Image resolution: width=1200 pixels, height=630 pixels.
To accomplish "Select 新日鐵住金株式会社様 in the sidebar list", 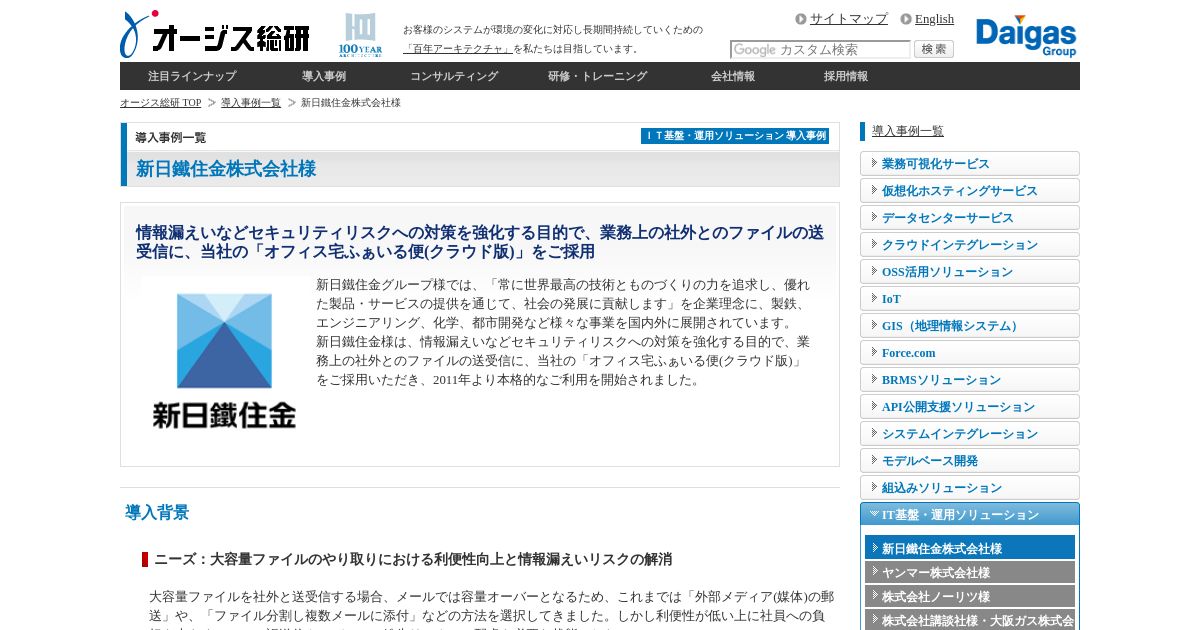I will [x=970, y=548].
